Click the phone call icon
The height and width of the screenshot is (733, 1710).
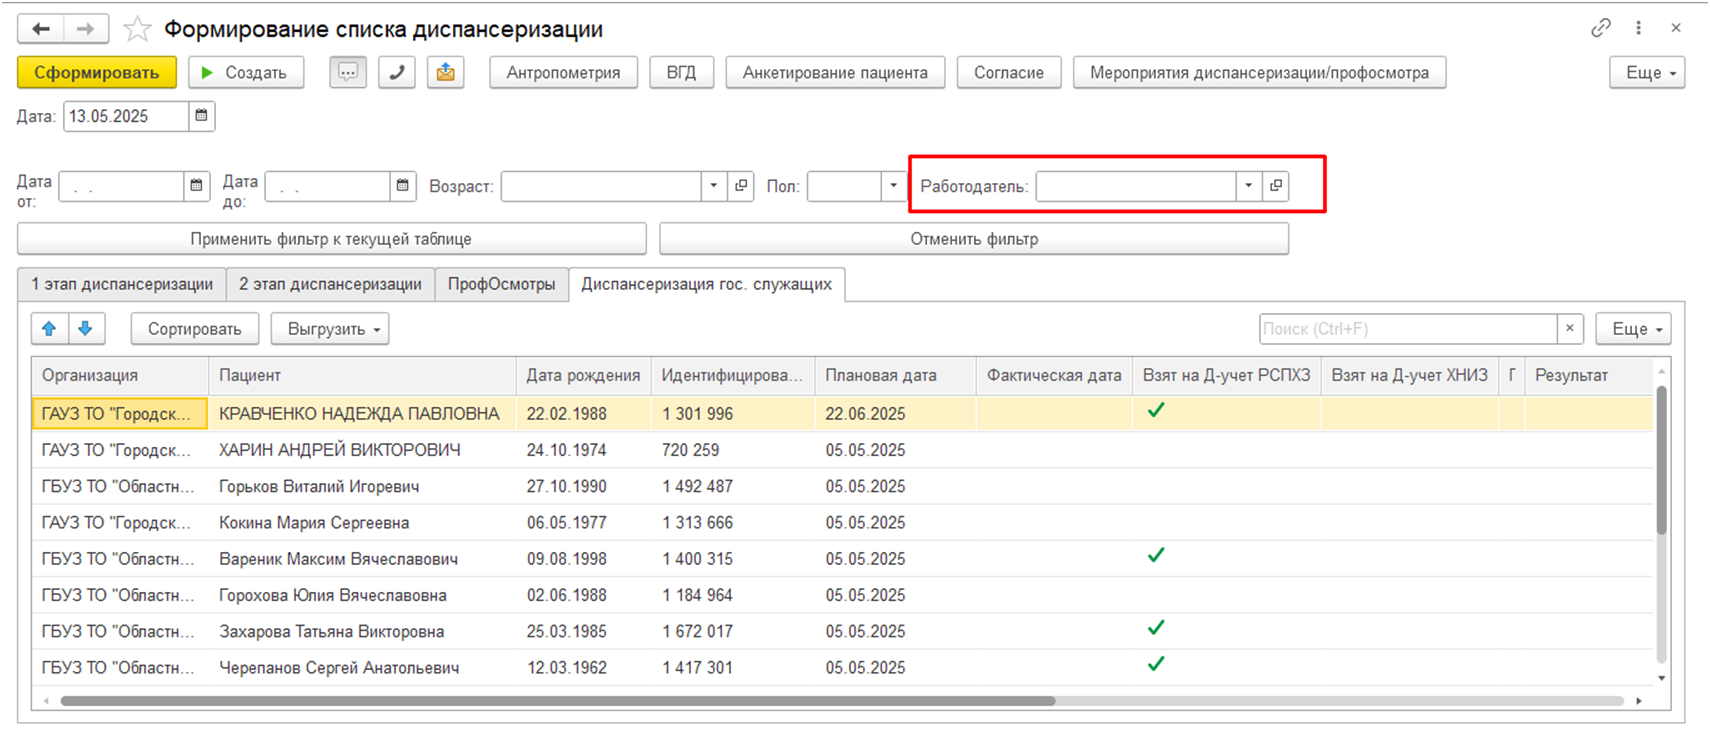[x=397, y=72]
